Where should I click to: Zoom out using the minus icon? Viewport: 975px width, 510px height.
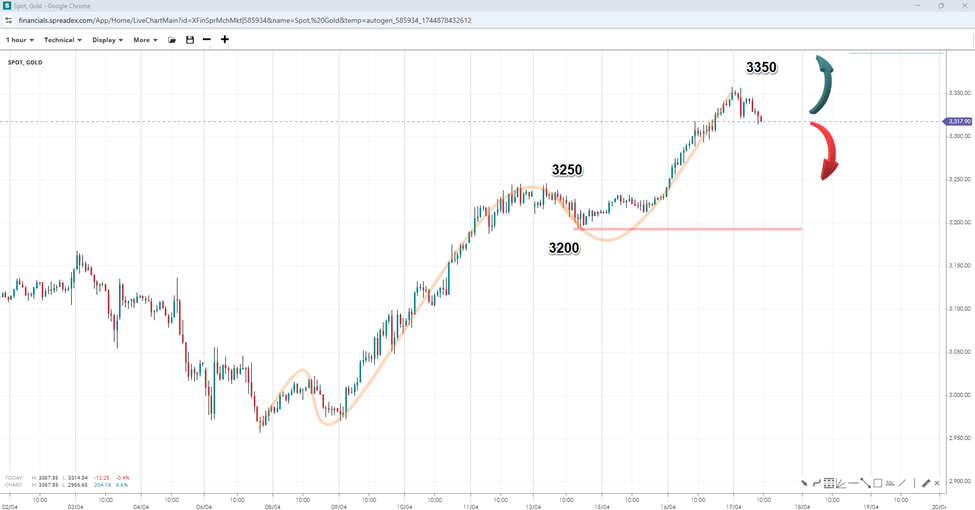pyautogui.click(x=207, y=40)
